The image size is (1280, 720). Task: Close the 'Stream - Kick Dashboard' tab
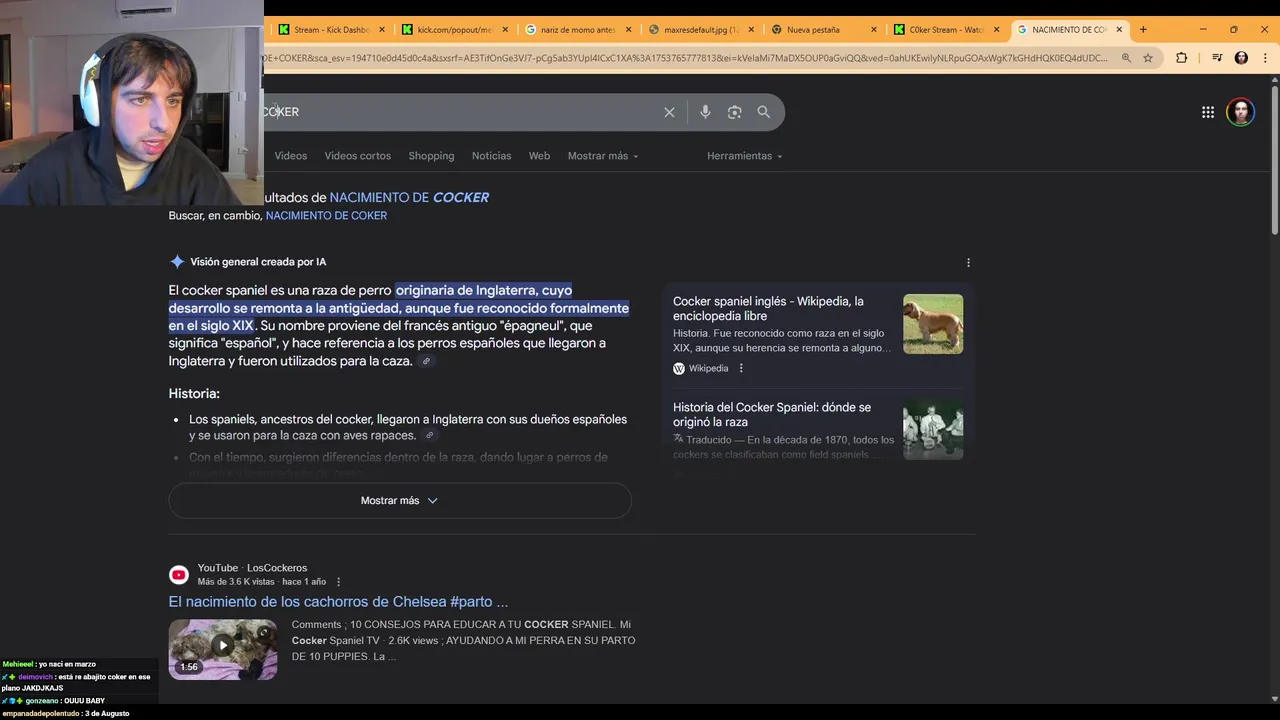click(382, 30)
